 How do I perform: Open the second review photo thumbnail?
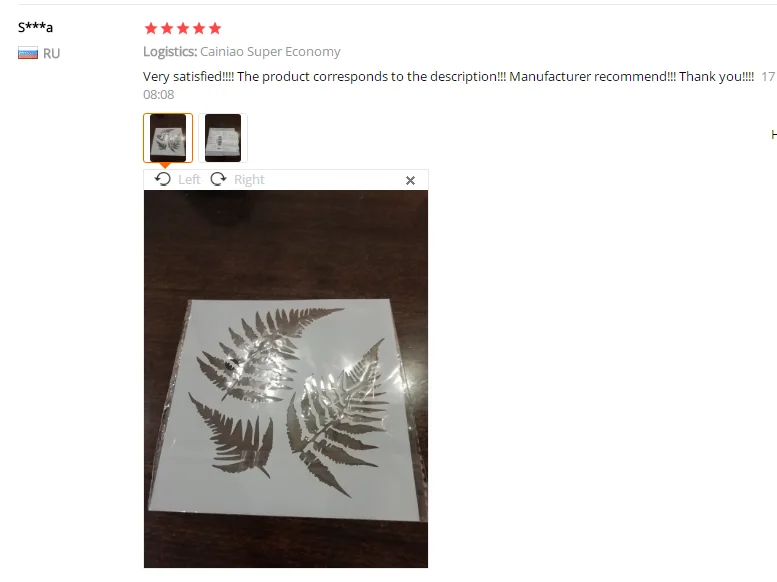[x=223, y=138]
